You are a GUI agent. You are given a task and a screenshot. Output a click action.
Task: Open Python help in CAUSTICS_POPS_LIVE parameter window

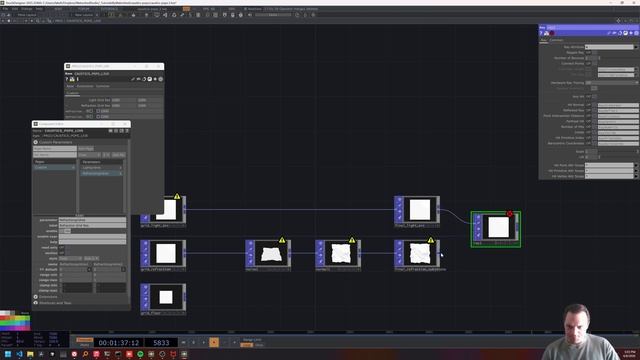coord(72,79)
